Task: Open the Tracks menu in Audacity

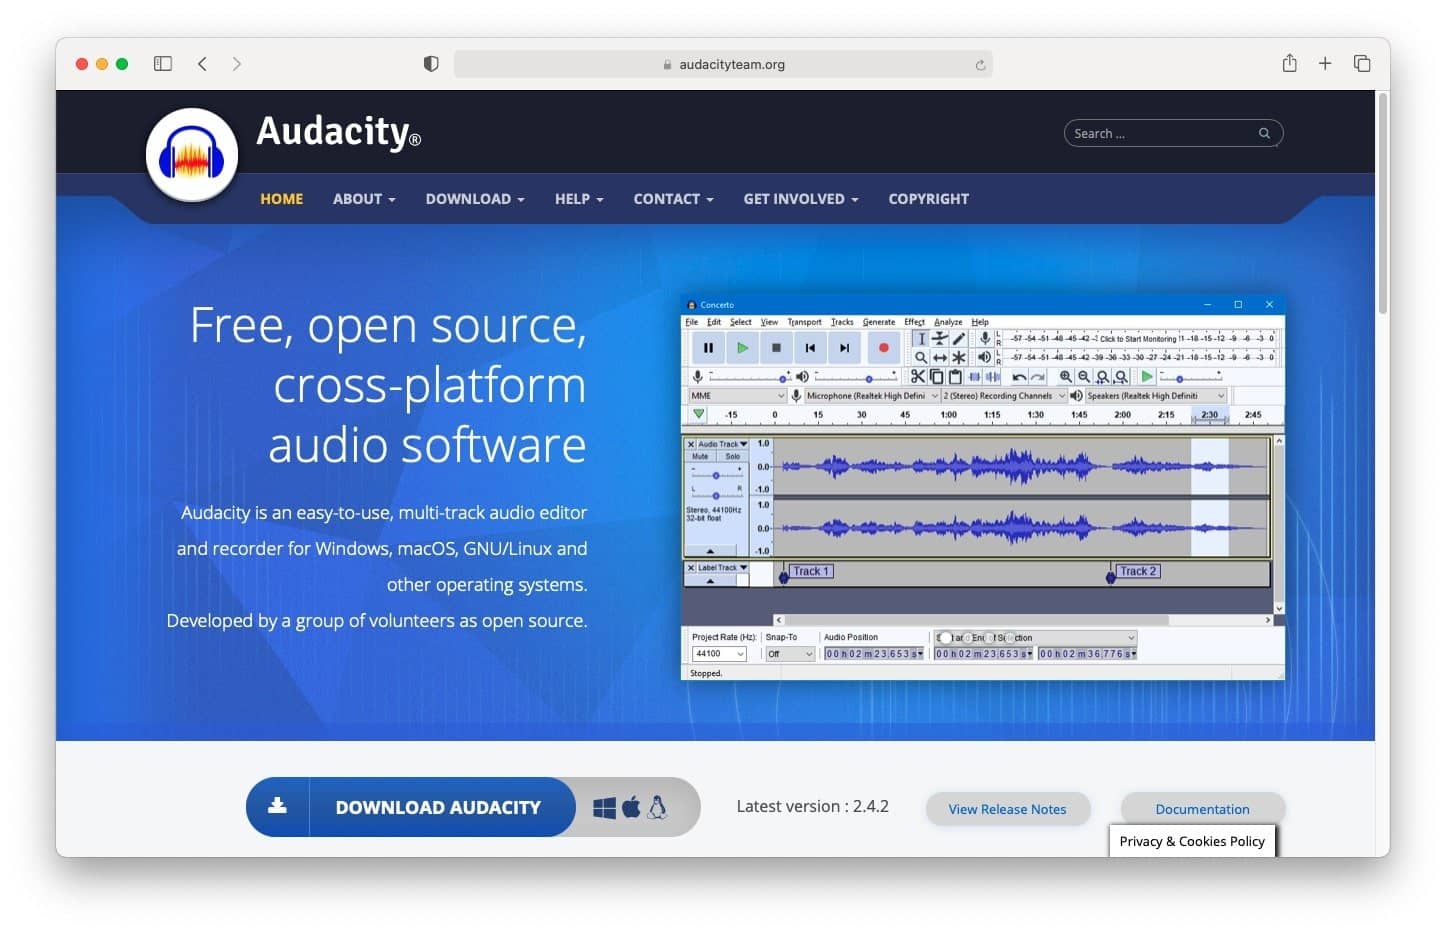Action: click(x=842, y=322)
